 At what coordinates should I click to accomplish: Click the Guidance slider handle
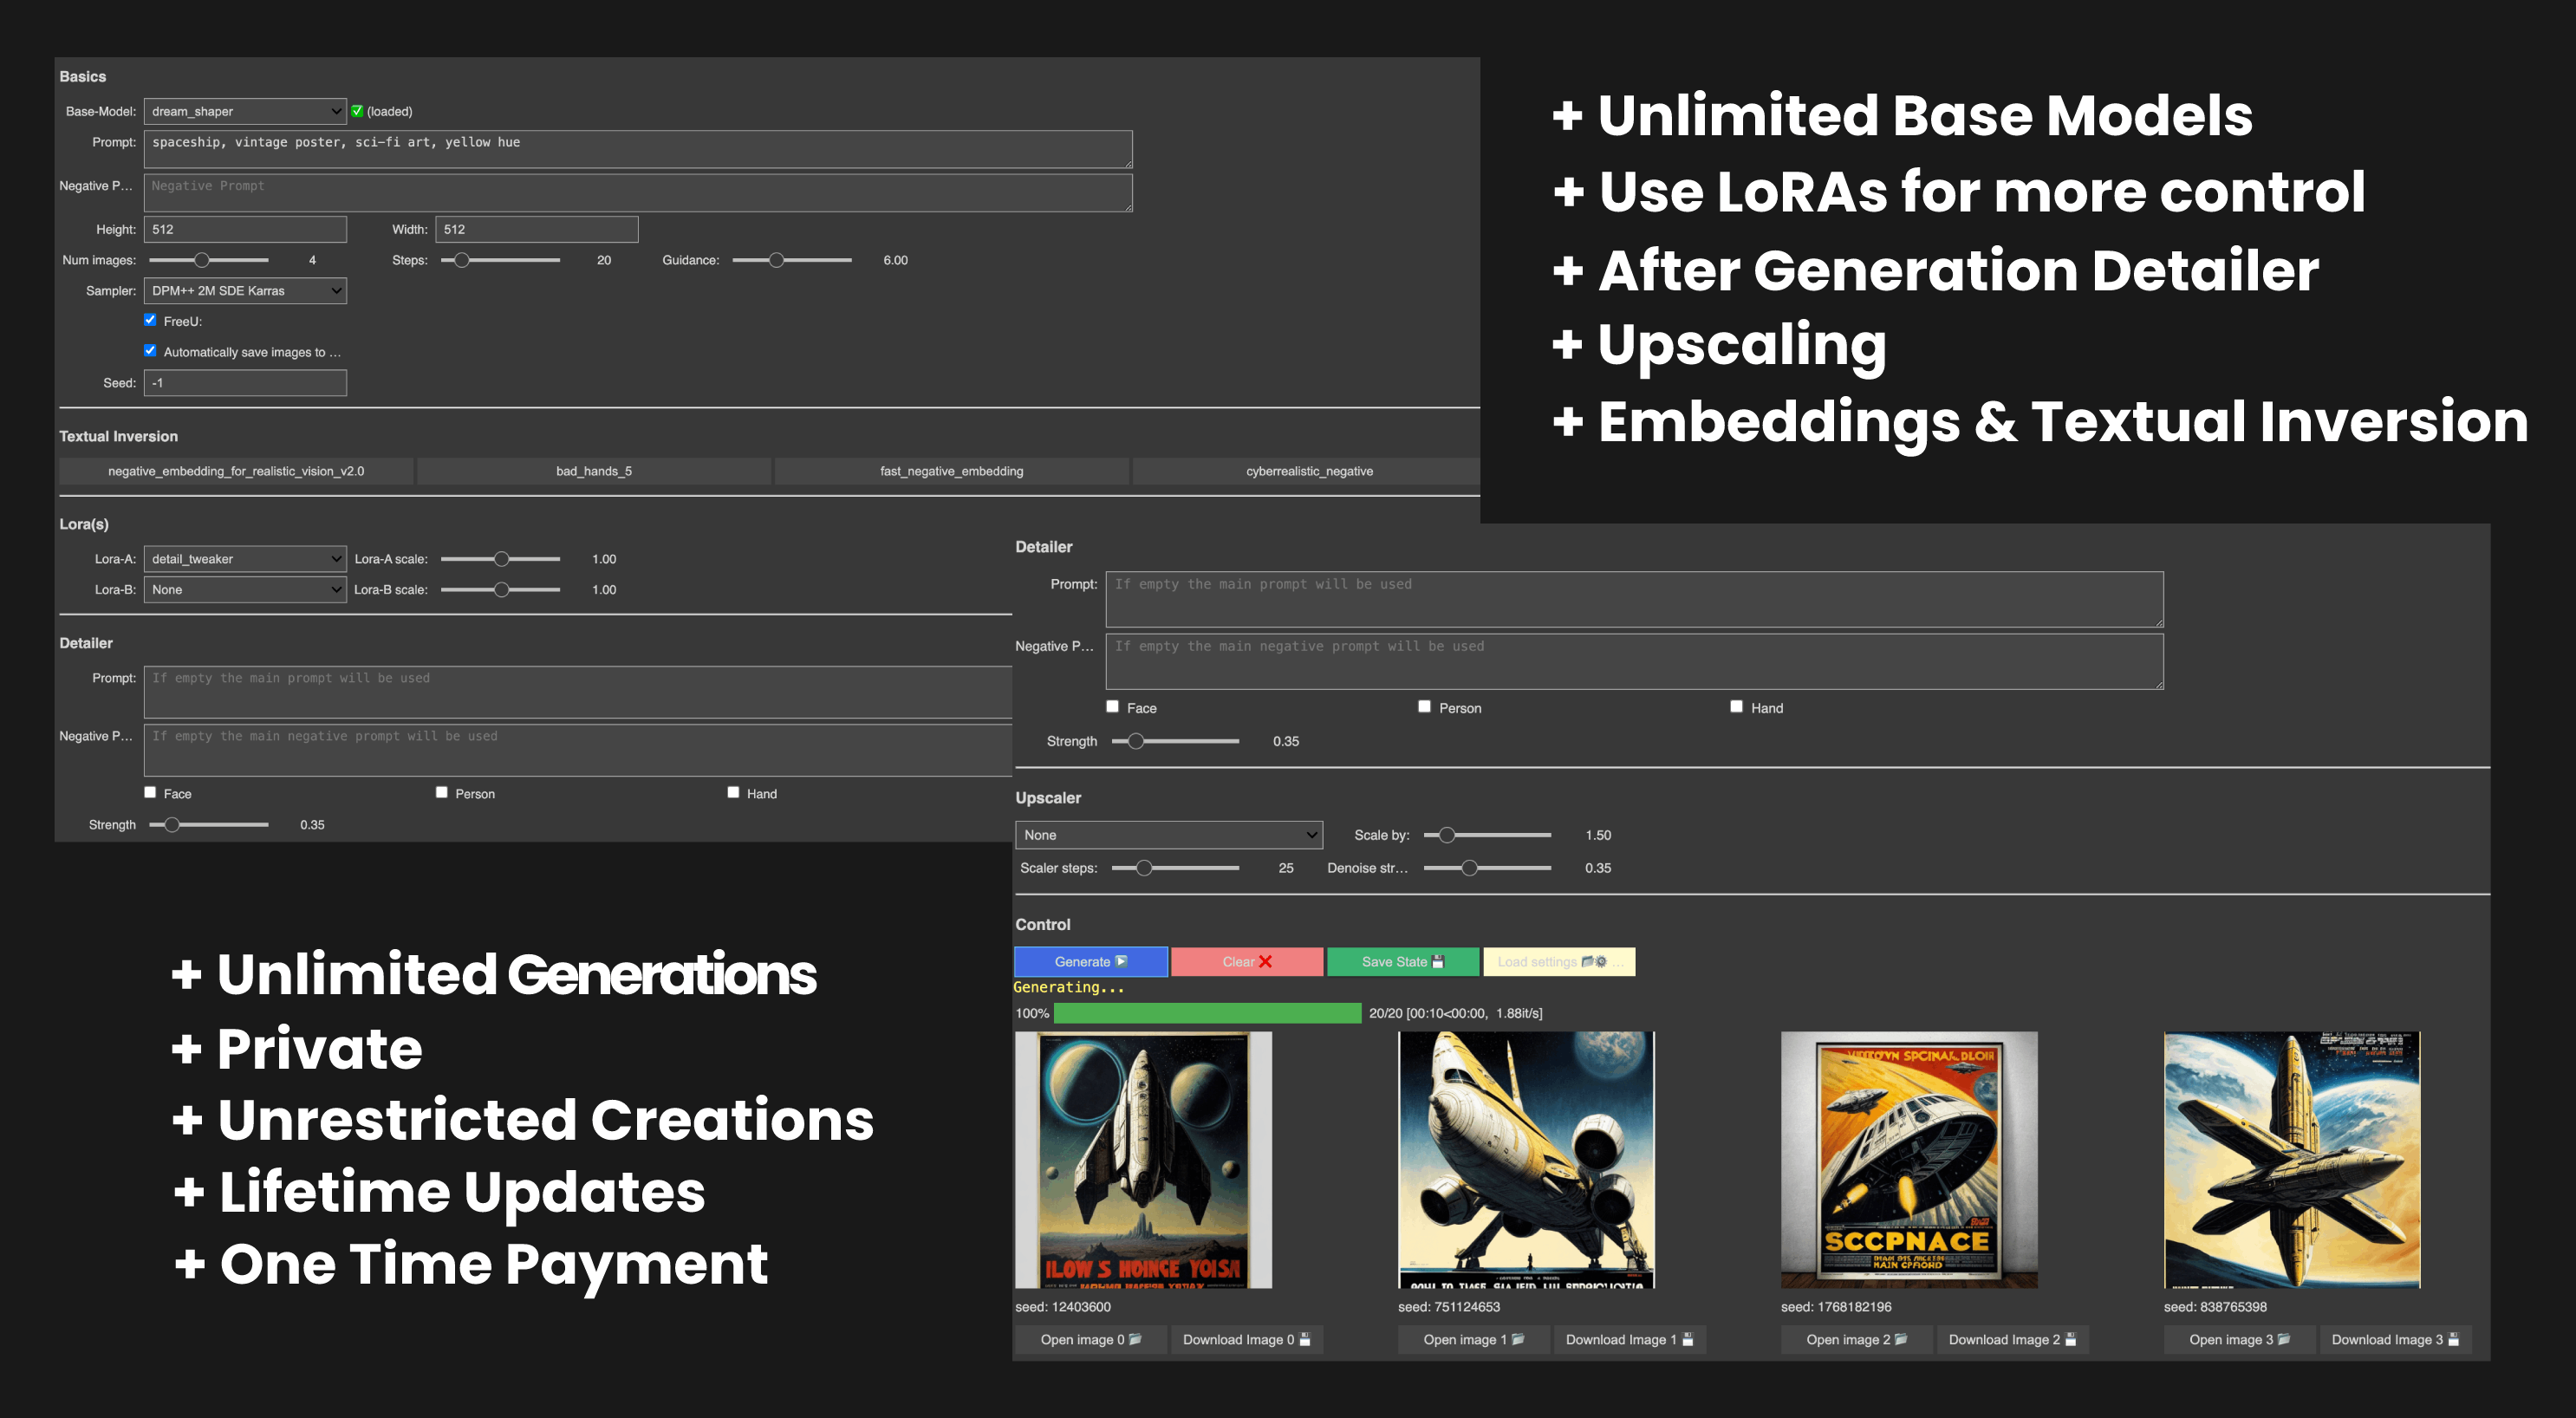pyautogui.click(x=776, y=260)
